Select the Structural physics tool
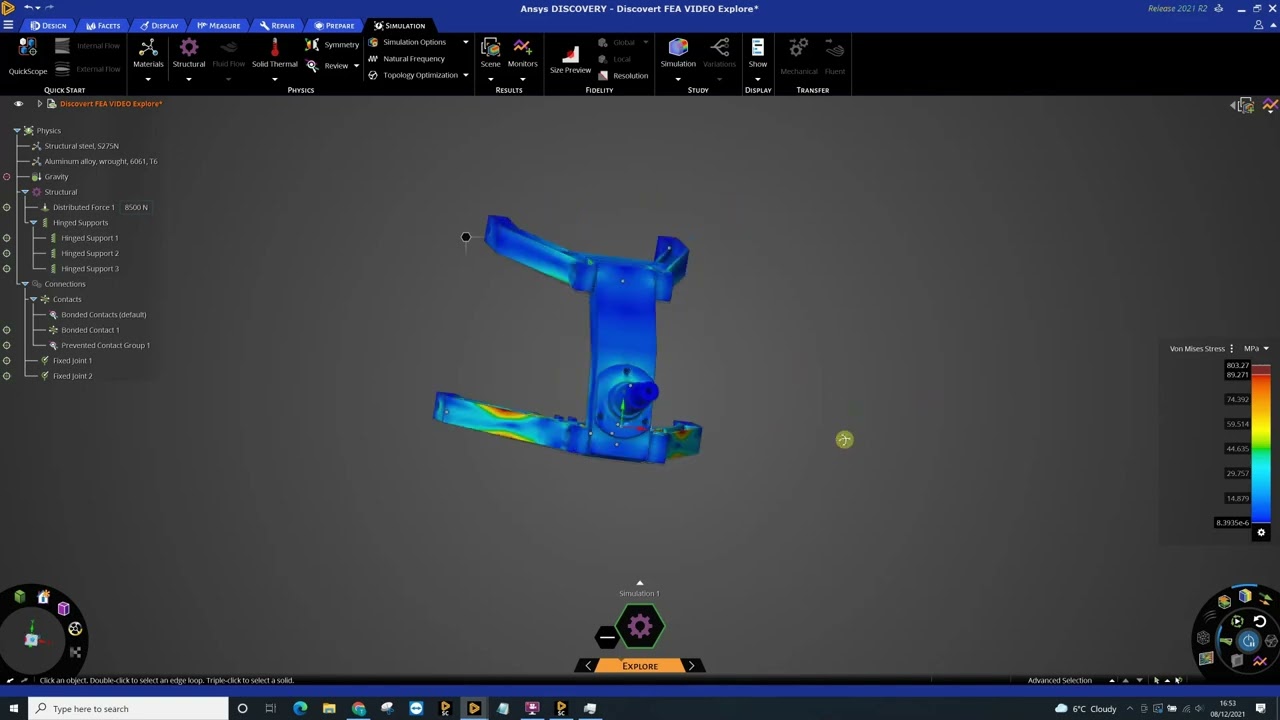The height and width of the screenshot is (720, 1280). point(188,54)
